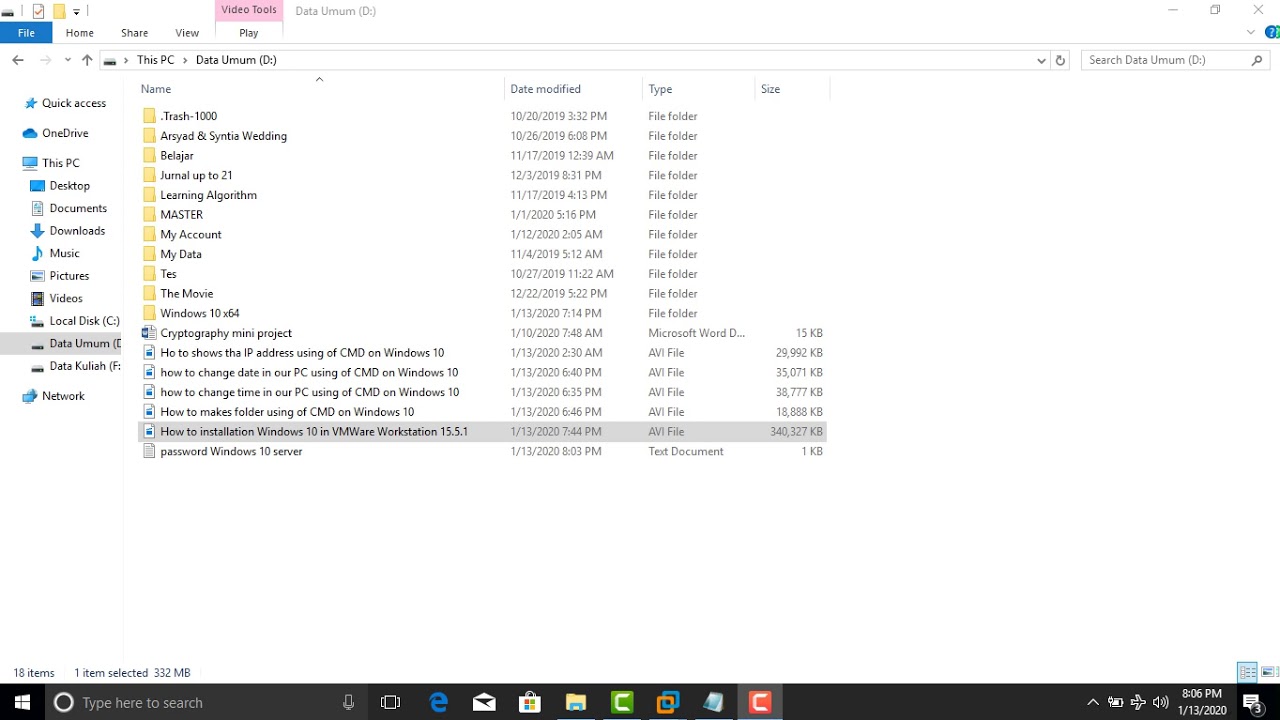Click the search magnifier icon
This screenshot has width=1280, height=720.
[x=1258, y=60]
